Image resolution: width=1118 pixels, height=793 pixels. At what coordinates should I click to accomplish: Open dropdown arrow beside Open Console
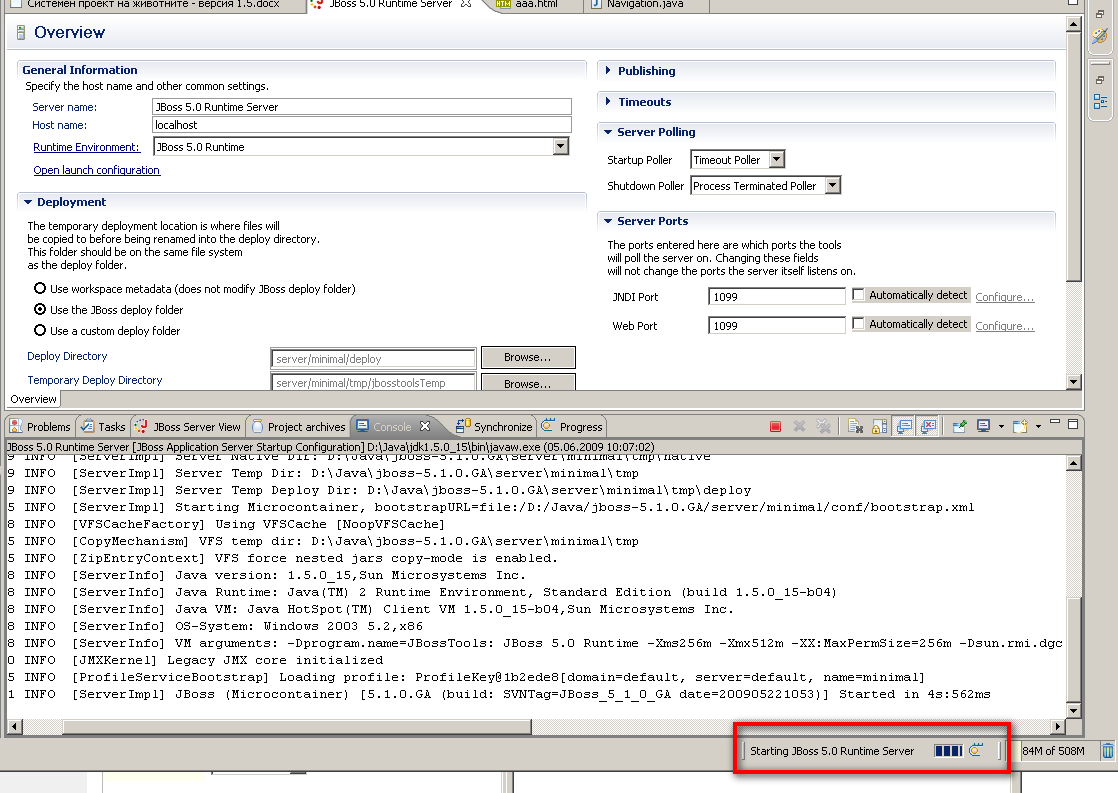pyautogui.click(x=1038, y=426)
